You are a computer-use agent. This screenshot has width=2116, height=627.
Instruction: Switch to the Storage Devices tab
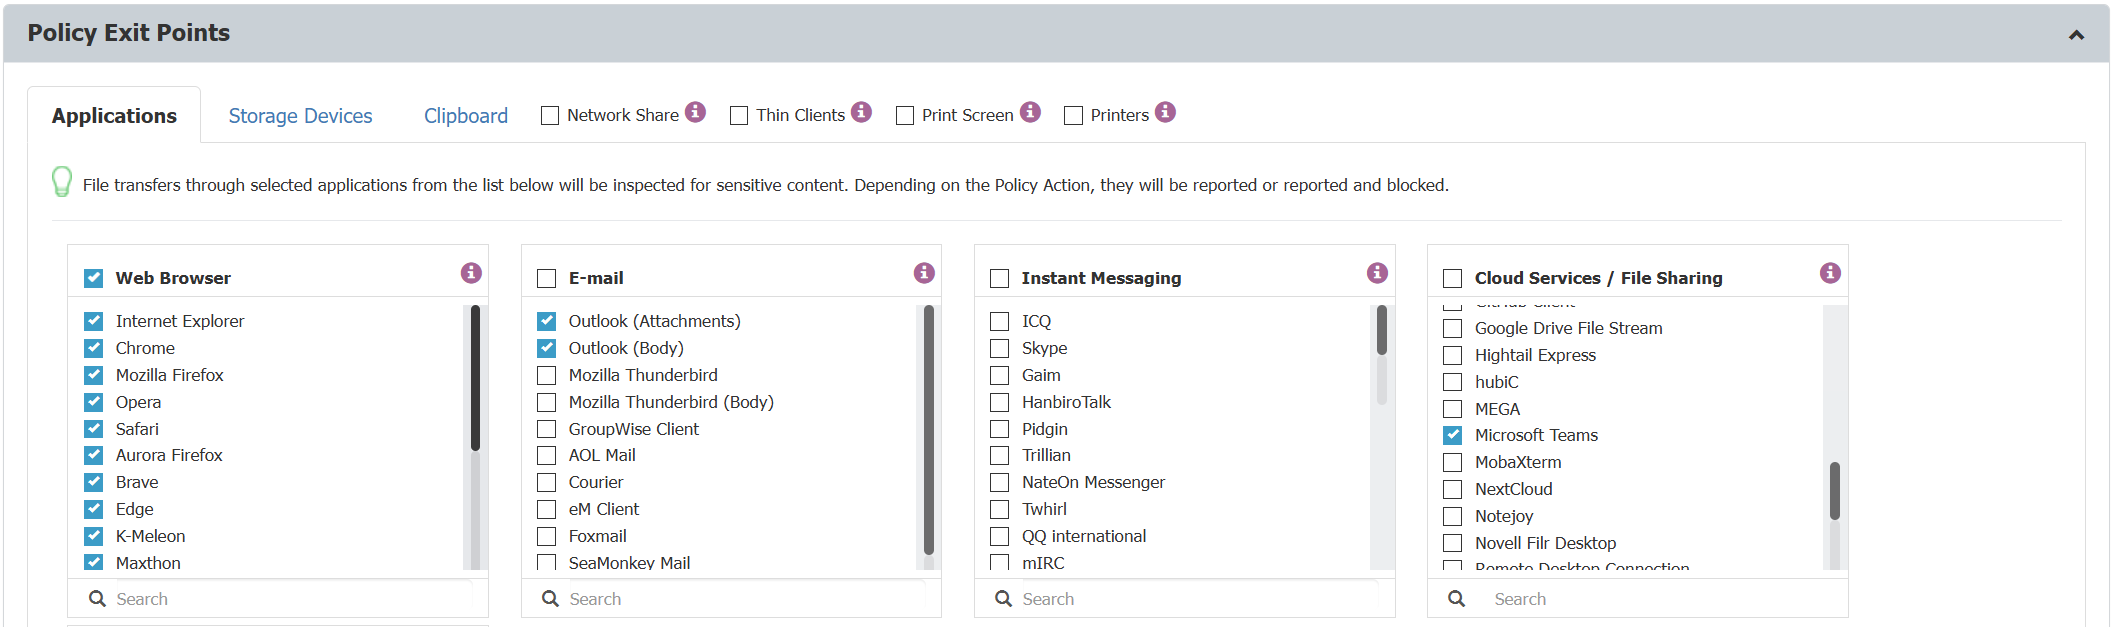click(x=300, y=115)
